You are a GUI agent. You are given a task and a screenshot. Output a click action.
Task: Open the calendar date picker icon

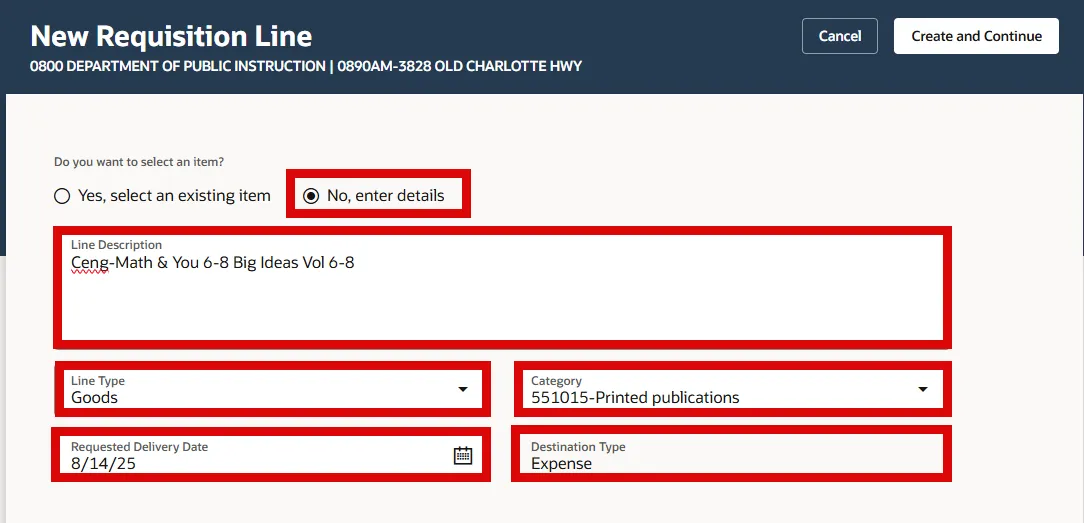(462, 455)
